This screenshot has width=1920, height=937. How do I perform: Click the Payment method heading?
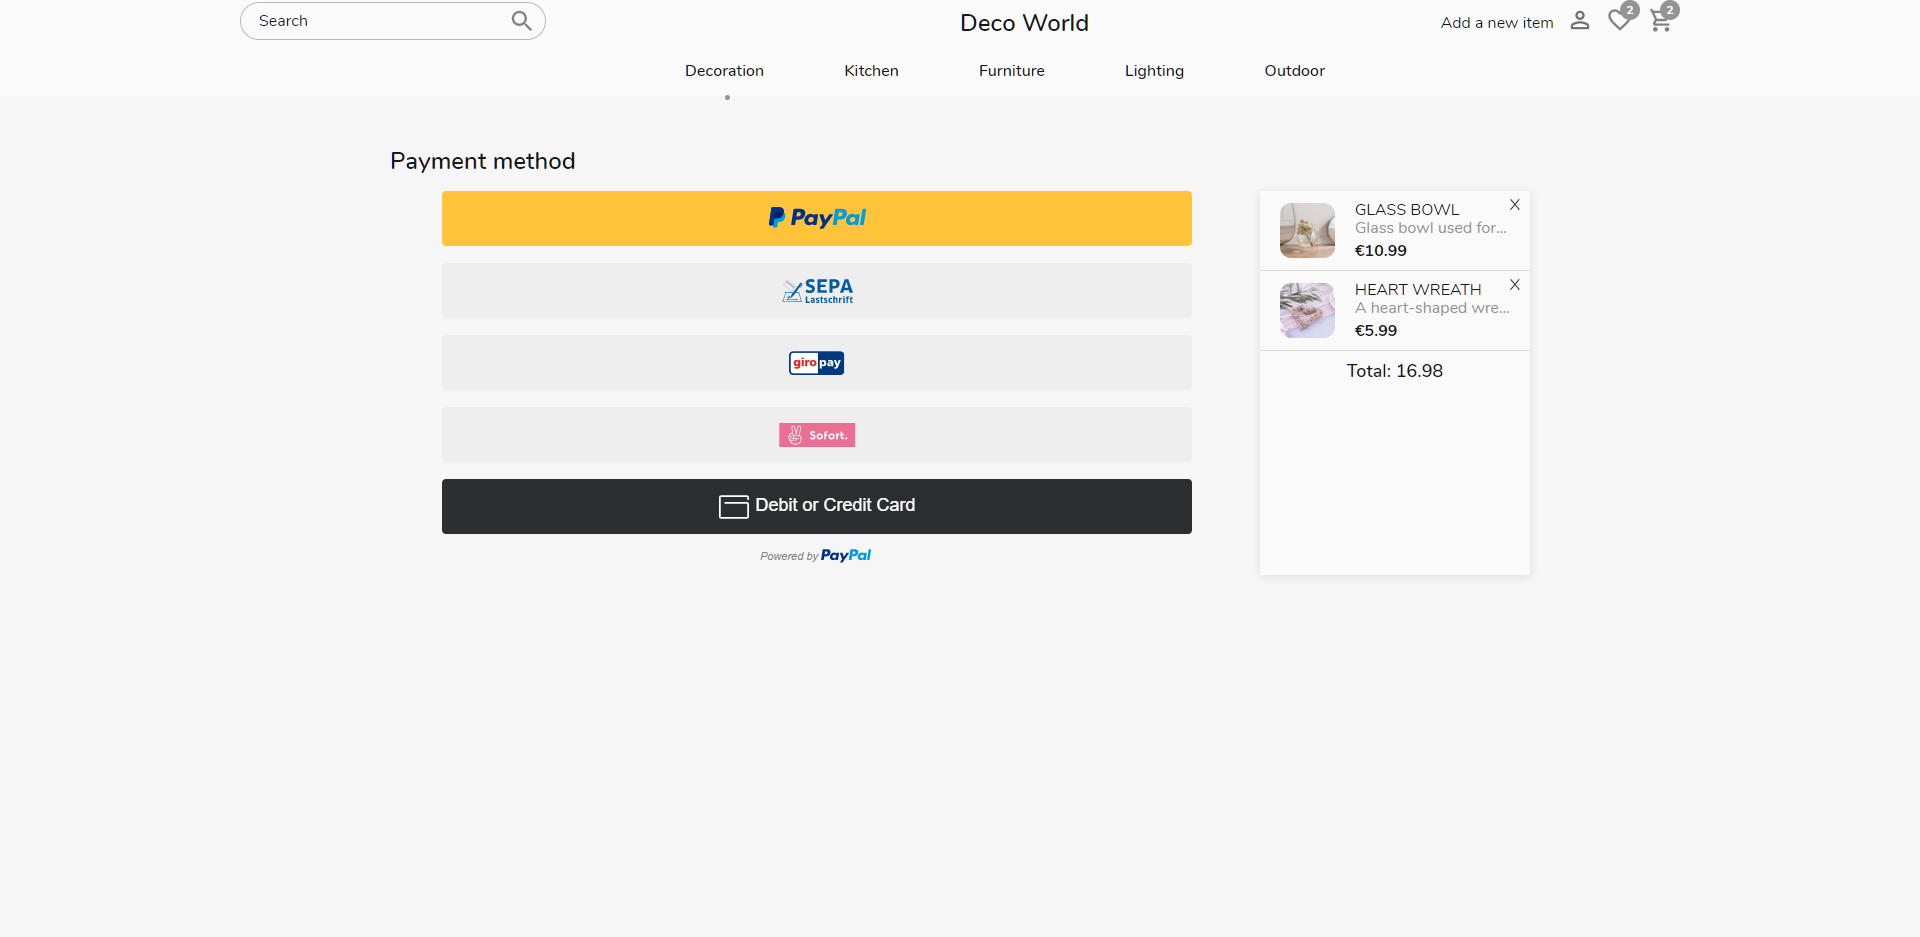click(483, 161)
